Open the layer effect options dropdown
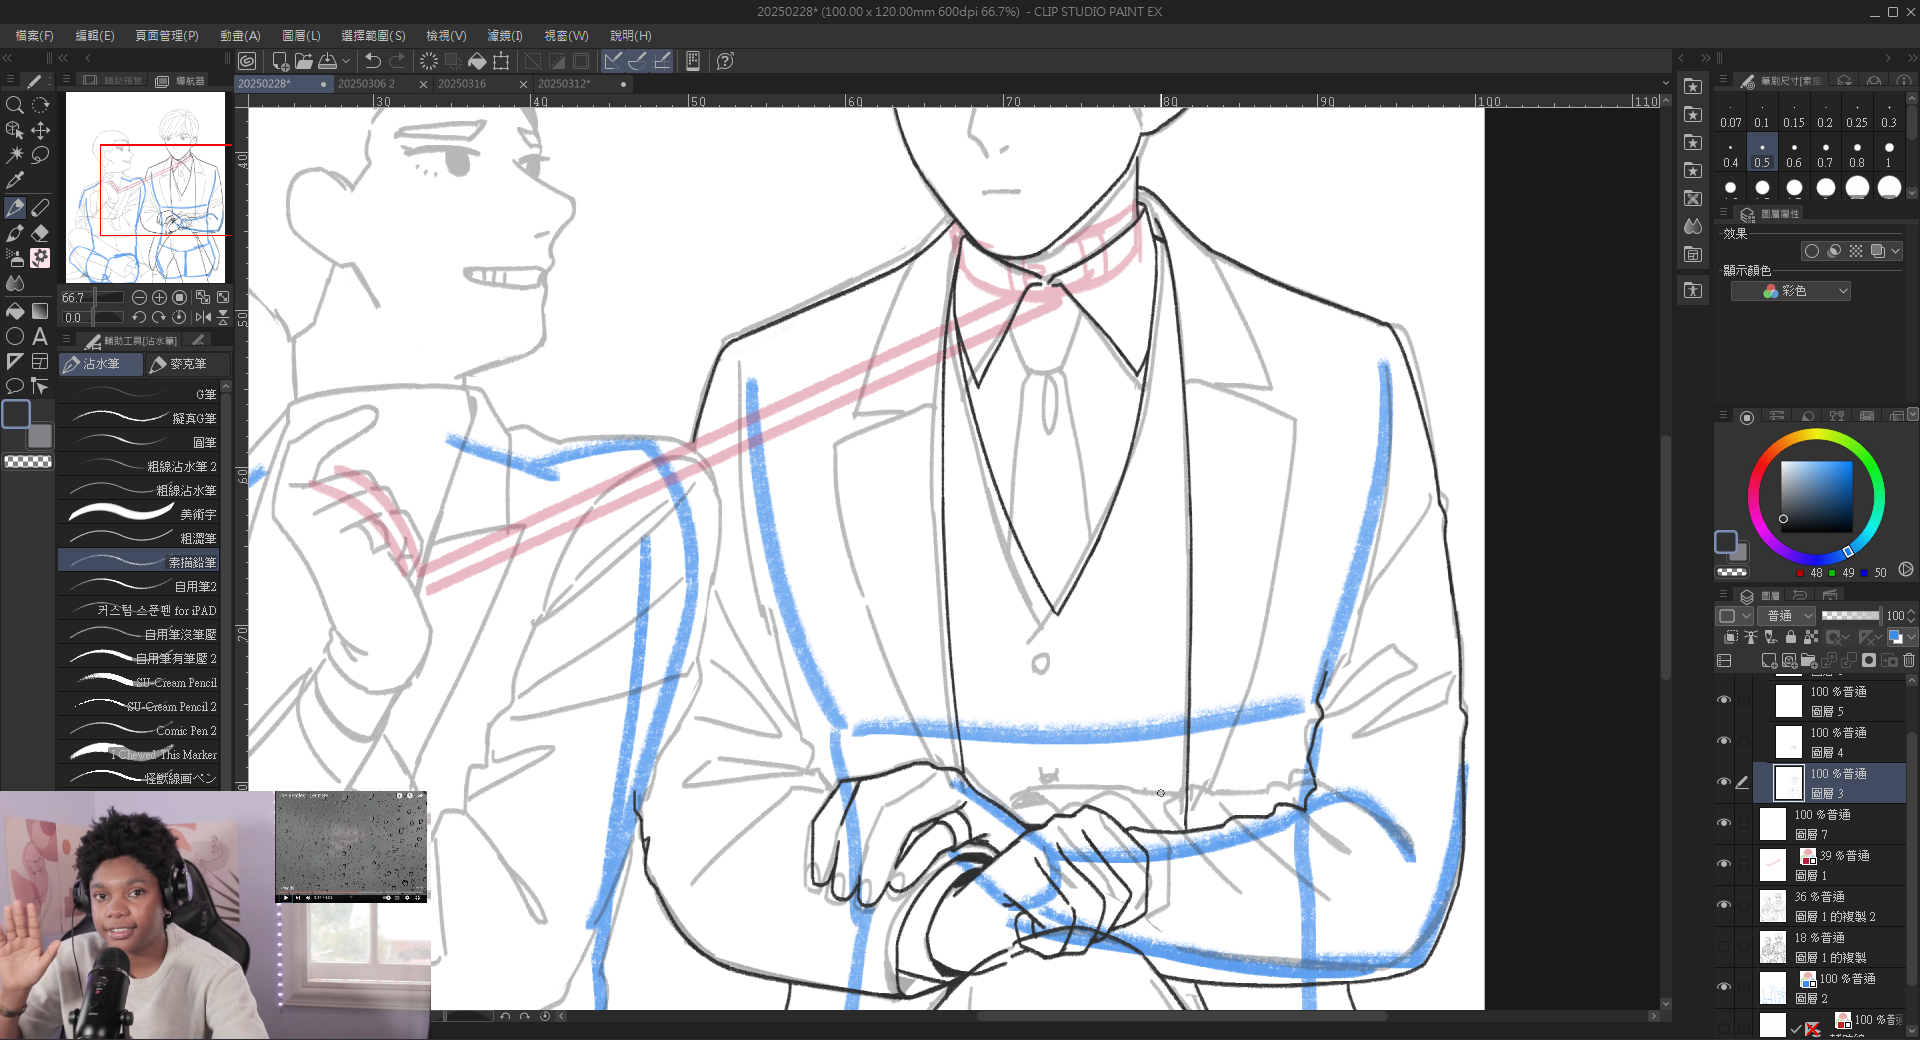 point(1896,251)
